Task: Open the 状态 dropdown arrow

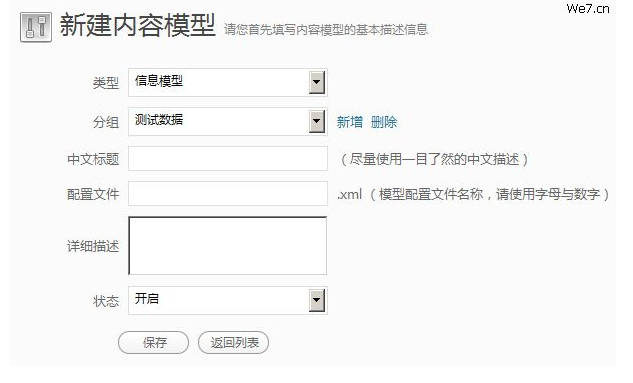Action: (x=317, y=300)
